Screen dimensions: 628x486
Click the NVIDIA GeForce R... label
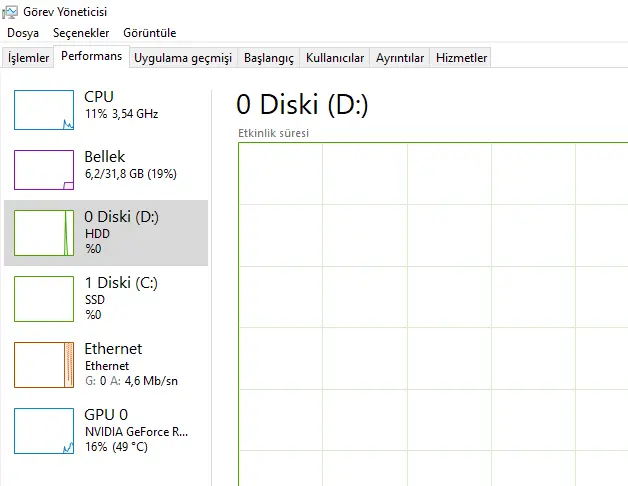pos(137,432)
